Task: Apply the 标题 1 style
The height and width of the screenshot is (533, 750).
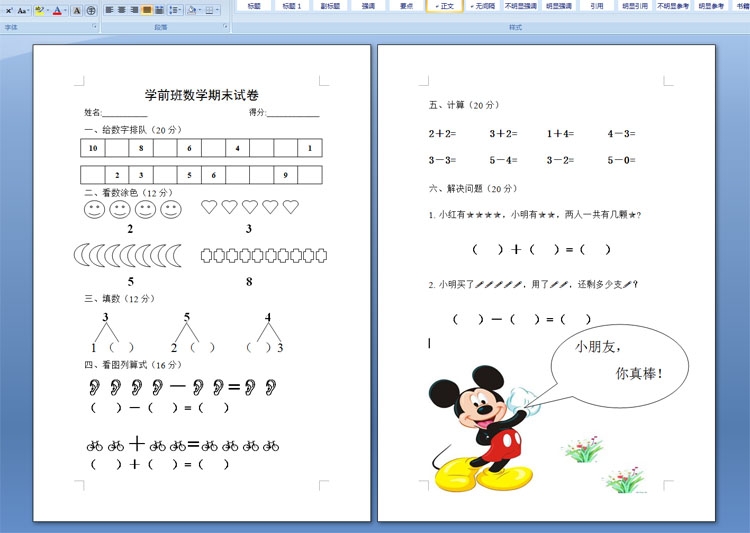Action: coord(292,6)
